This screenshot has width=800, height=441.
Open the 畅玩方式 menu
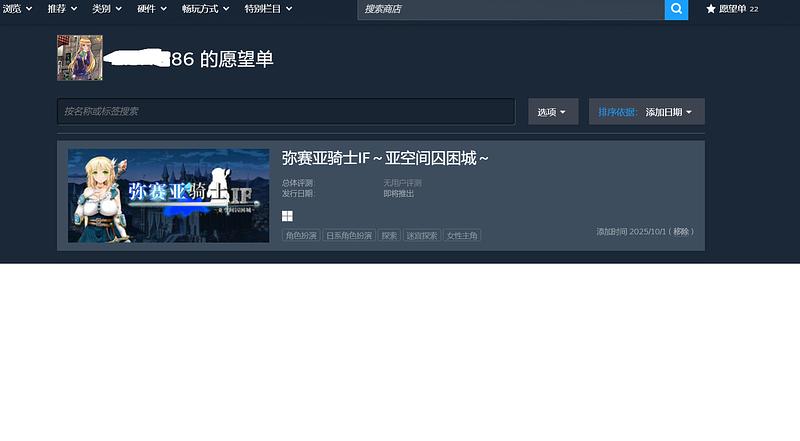coord(204,9)
